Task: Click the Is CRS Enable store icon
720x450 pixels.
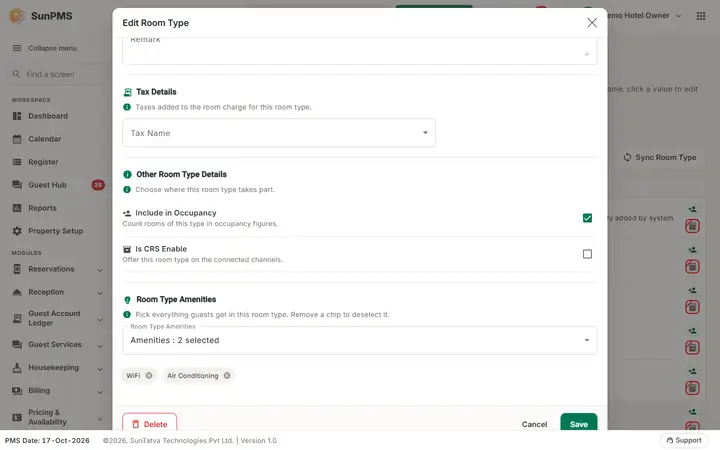Action: click(x=127, y=249)
